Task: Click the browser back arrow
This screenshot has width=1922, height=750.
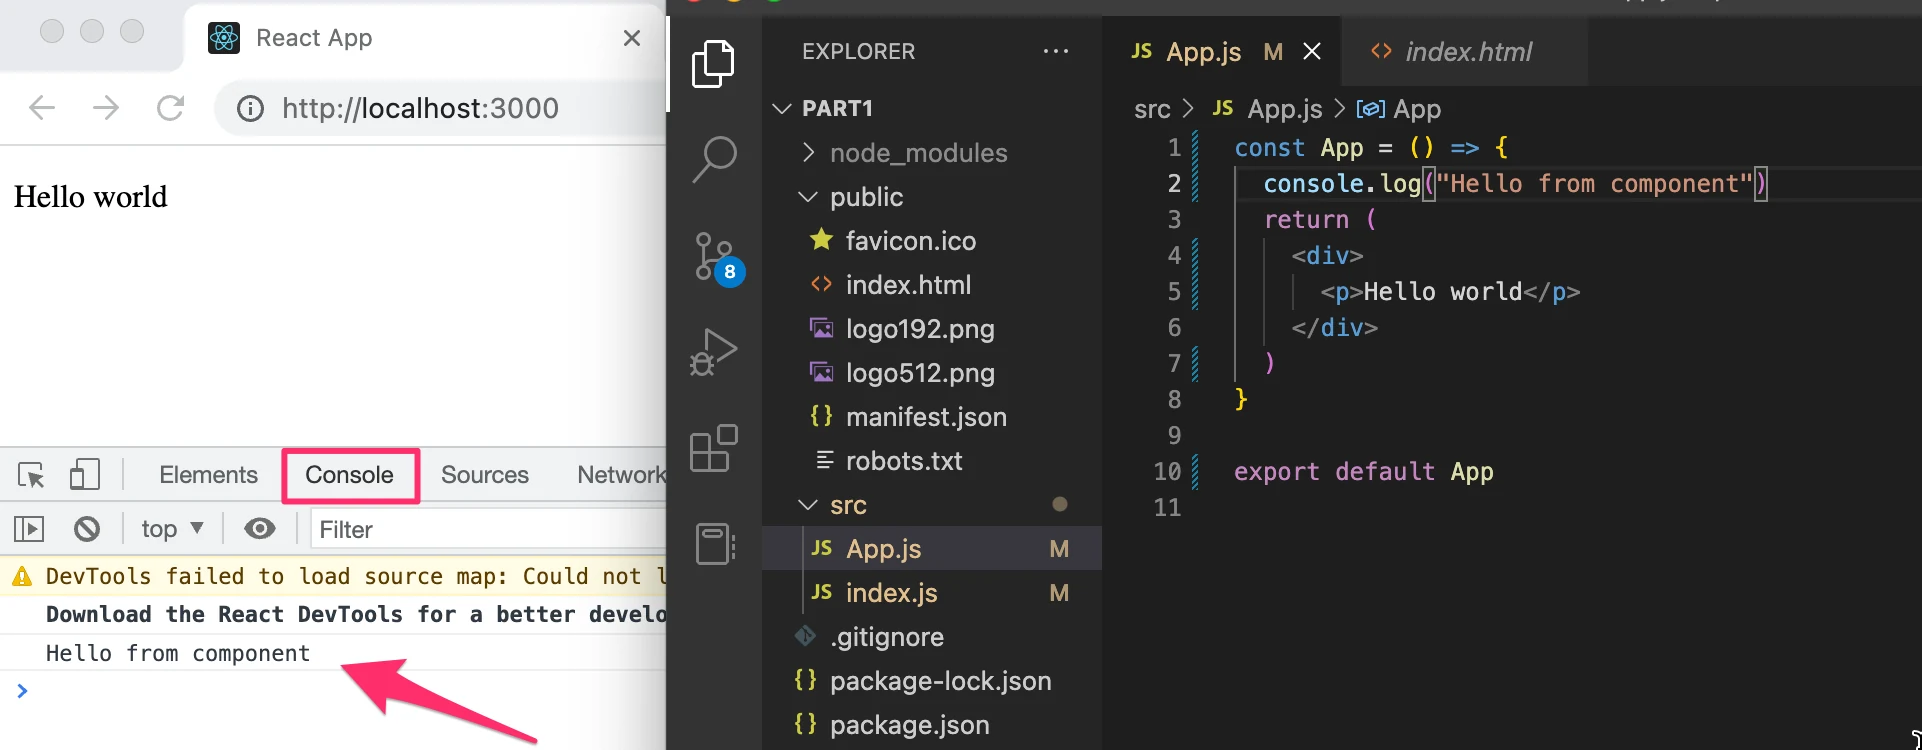Action: point(42,108)
